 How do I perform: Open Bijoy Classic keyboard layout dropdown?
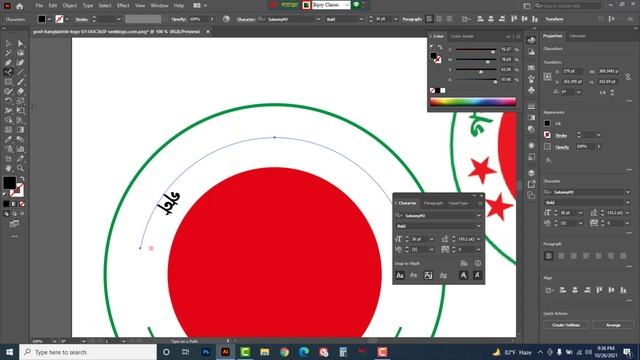click(x=347, y=5)
